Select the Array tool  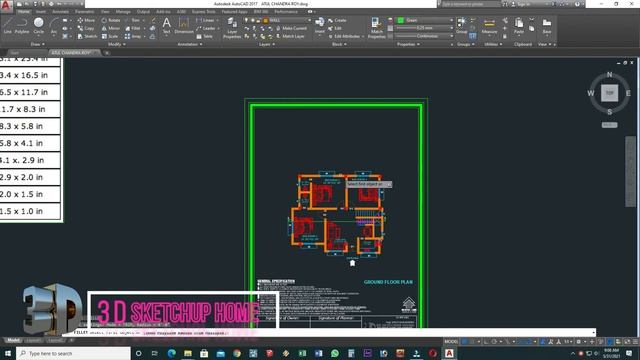[133, 36]
